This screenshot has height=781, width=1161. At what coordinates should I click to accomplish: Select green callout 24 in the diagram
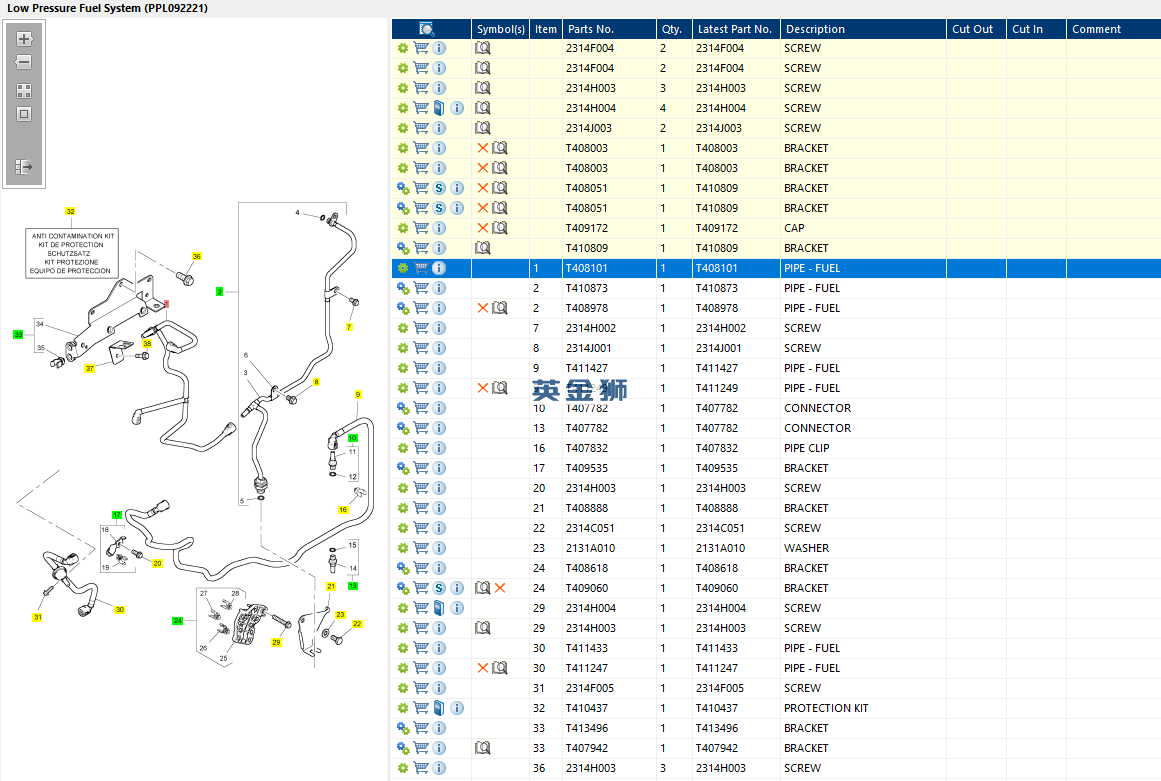(x=178, y=620)
